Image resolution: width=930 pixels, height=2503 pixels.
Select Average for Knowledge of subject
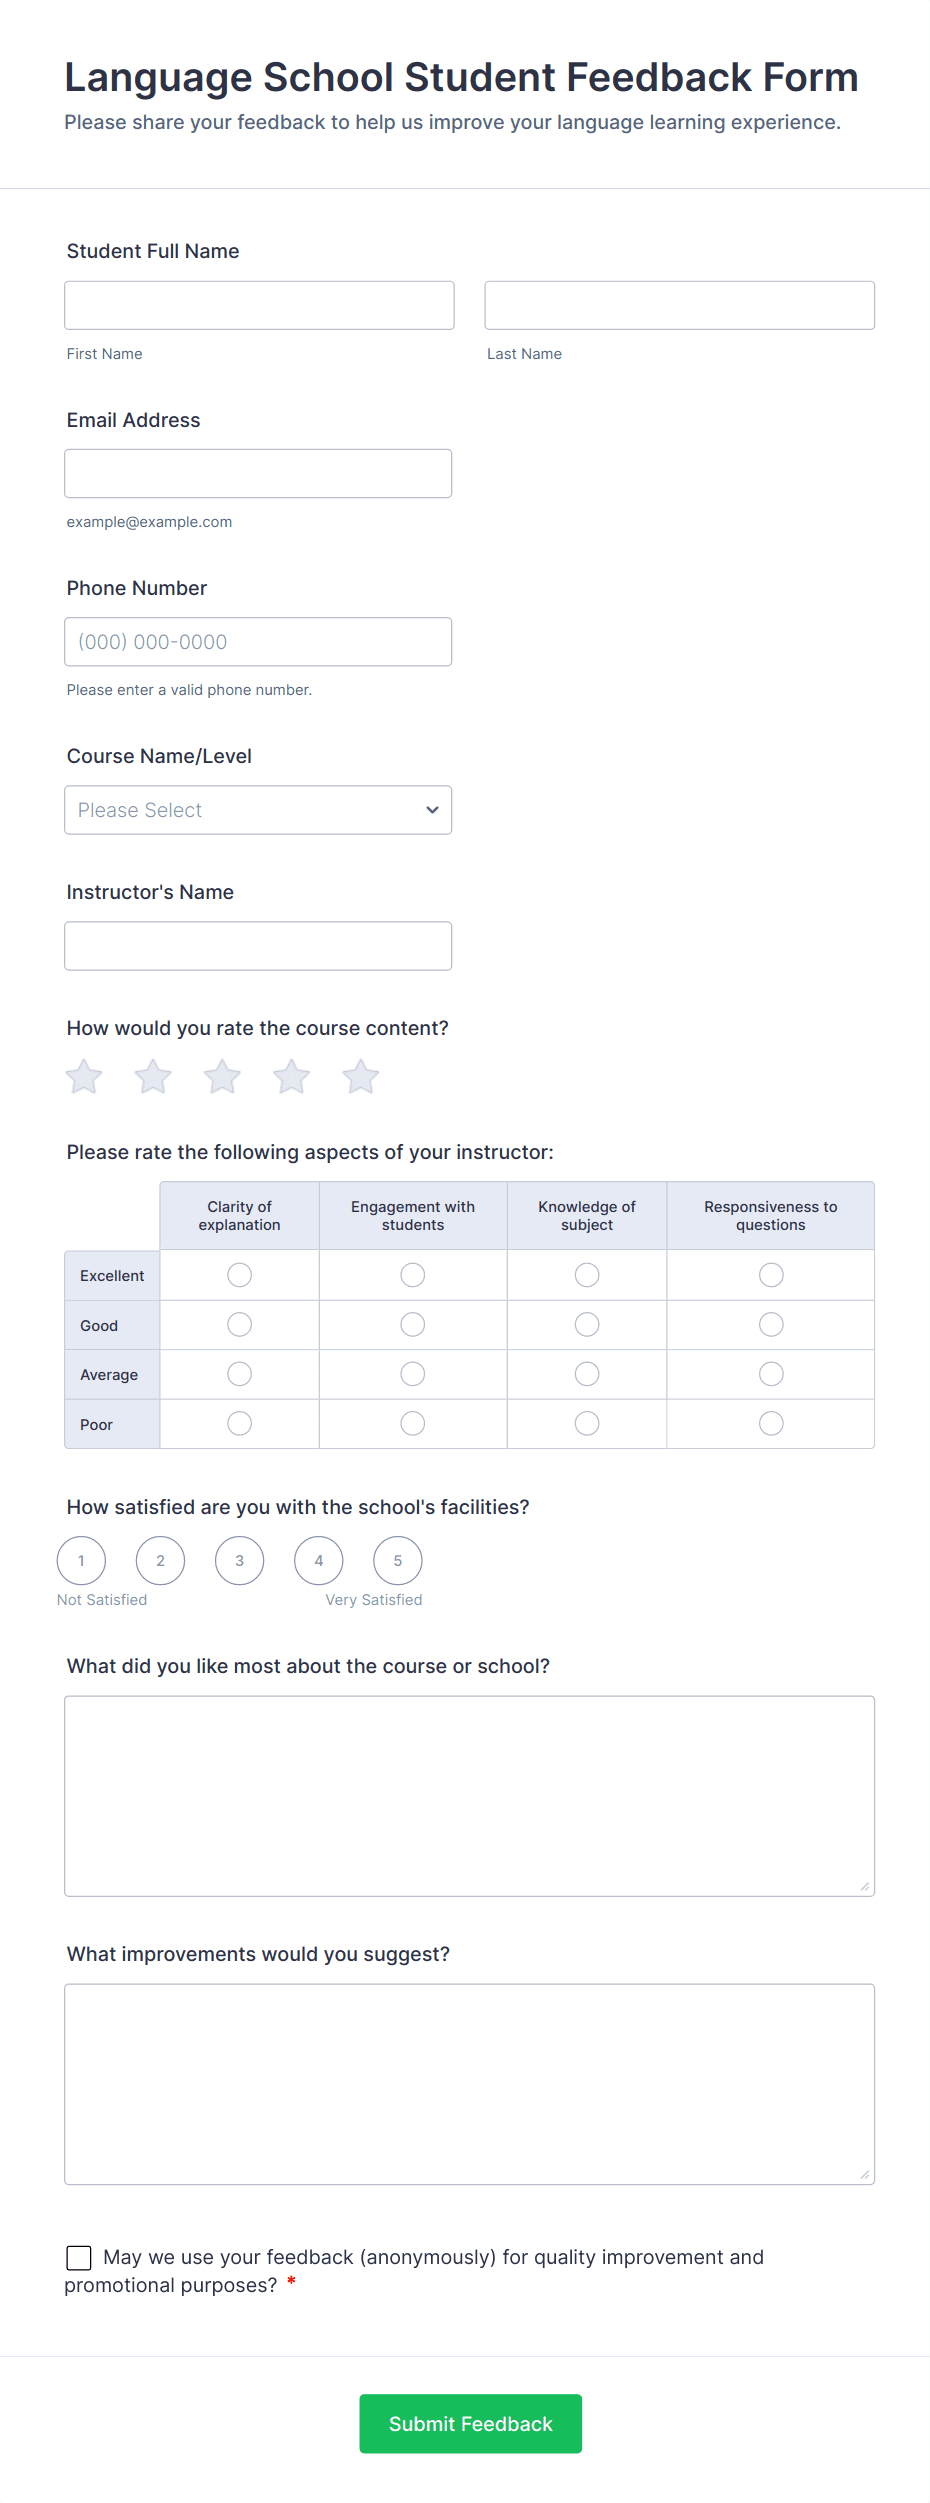tap(586, 1373)
